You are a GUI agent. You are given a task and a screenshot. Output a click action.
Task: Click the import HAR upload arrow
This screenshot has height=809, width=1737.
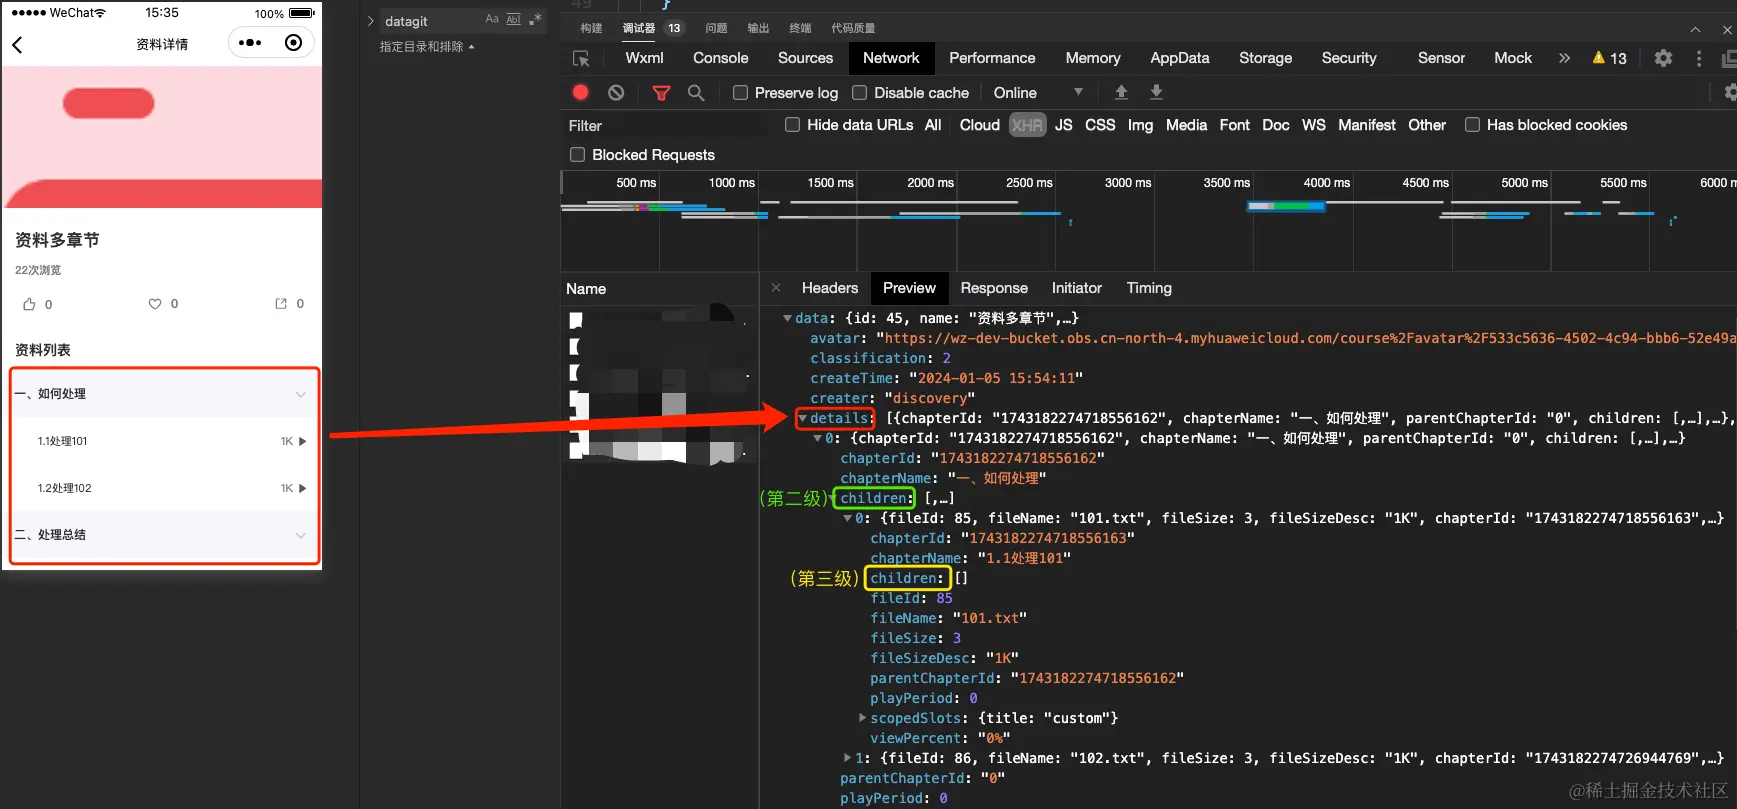click(x=1121, y=92)
